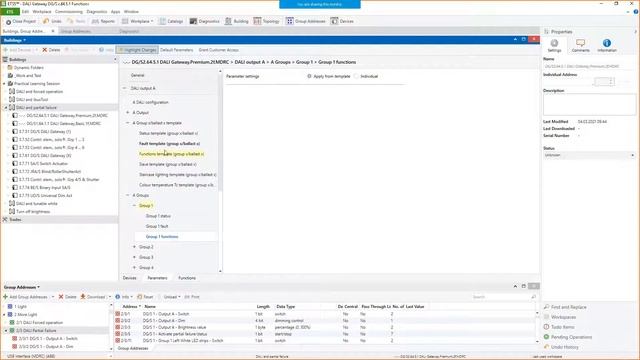
Task: Open the Devices view icon
Action: pos(334,21)
